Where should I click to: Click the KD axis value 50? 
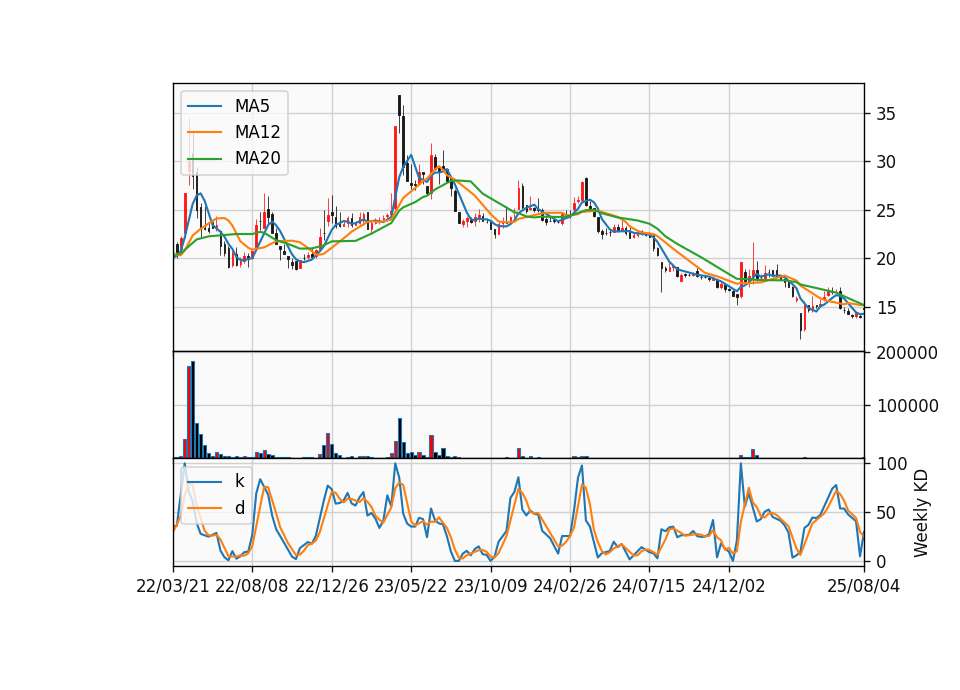pyautogui.click(x=886, y=513)
